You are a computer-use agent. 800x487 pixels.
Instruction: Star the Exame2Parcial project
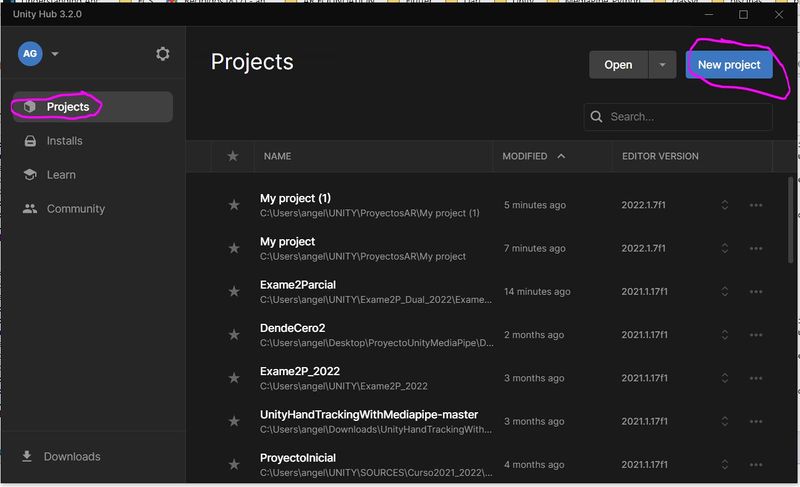click(x=234, y=292)
